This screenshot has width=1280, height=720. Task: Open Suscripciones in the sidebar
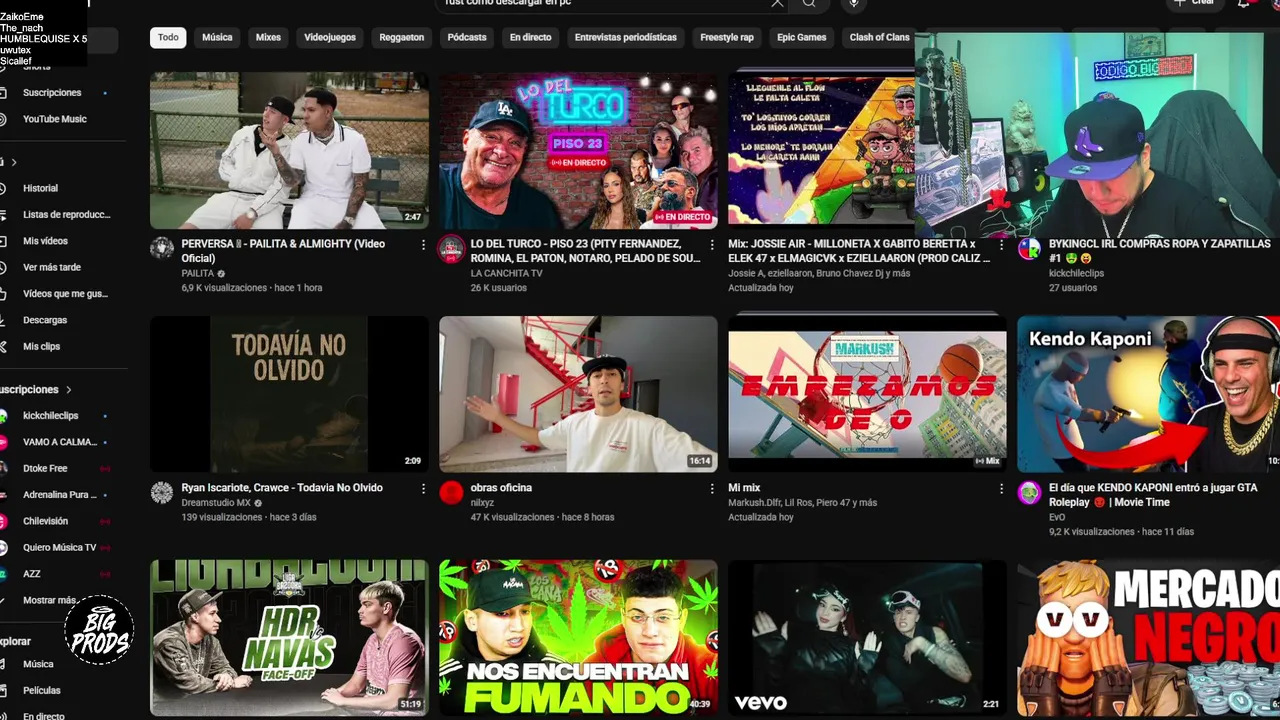click(x=52, y=93)
